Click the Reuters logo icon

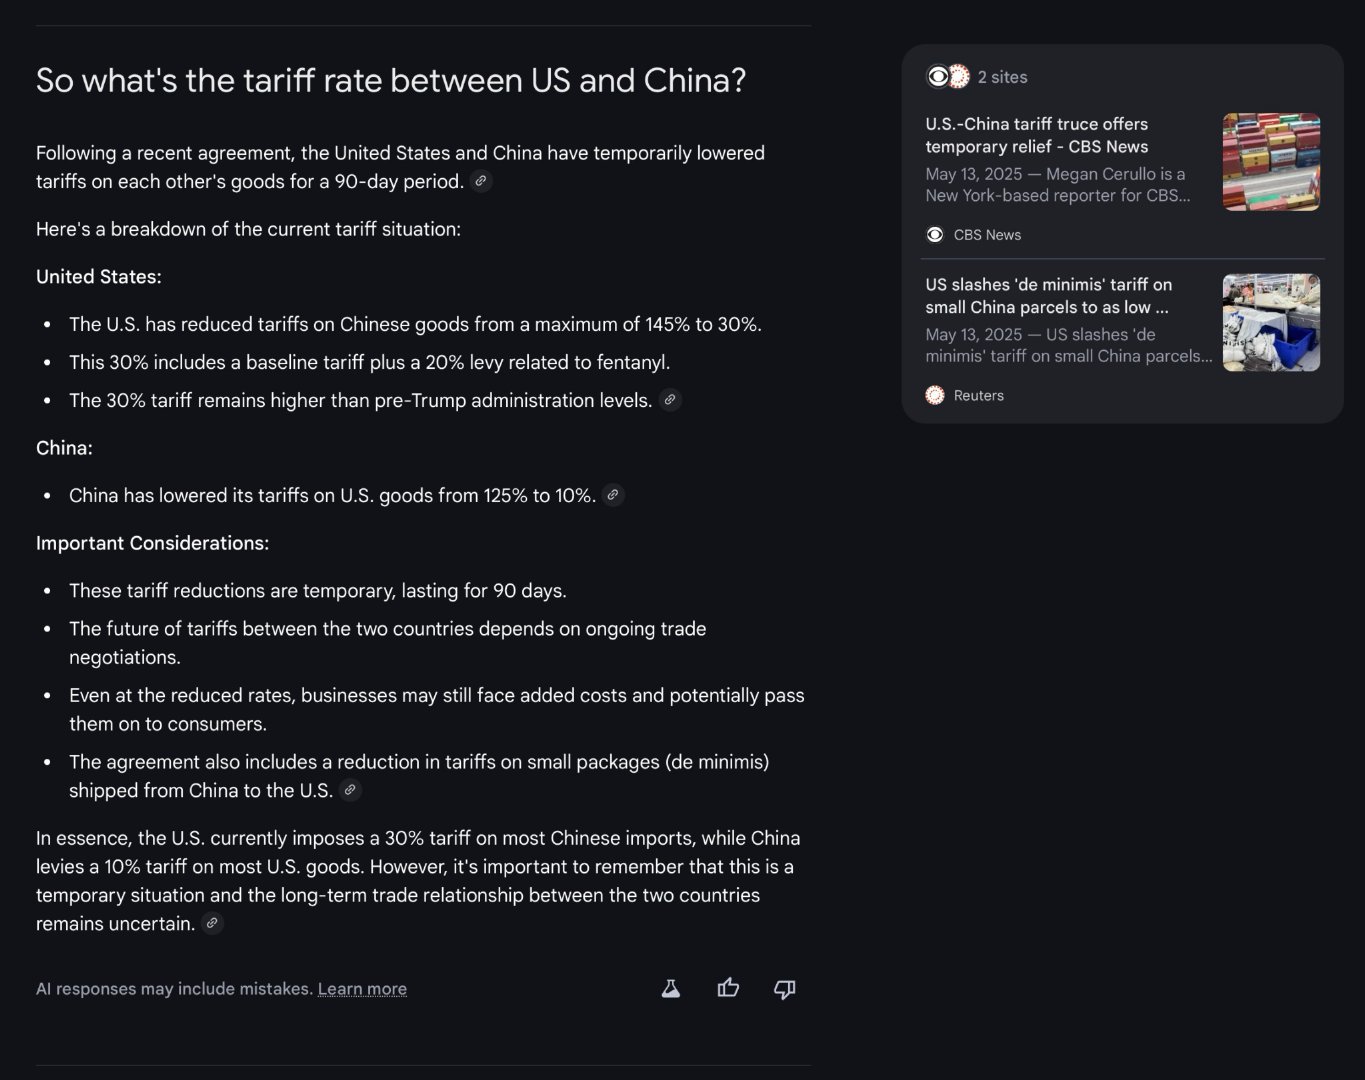[x=935, y=395]
